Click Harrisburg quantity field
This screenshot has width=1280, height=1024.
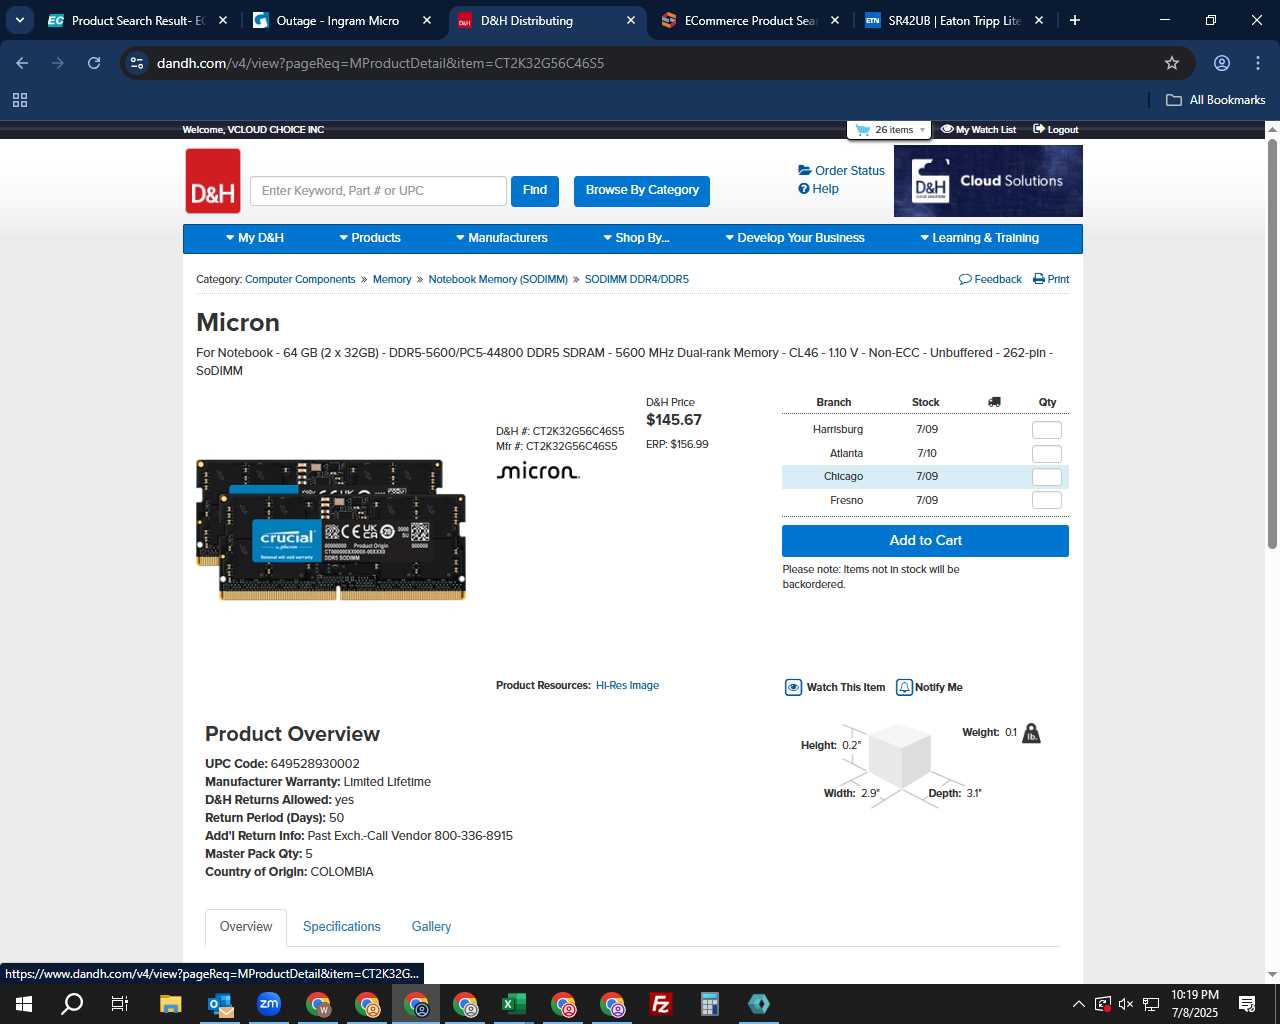coord(1047,430)
